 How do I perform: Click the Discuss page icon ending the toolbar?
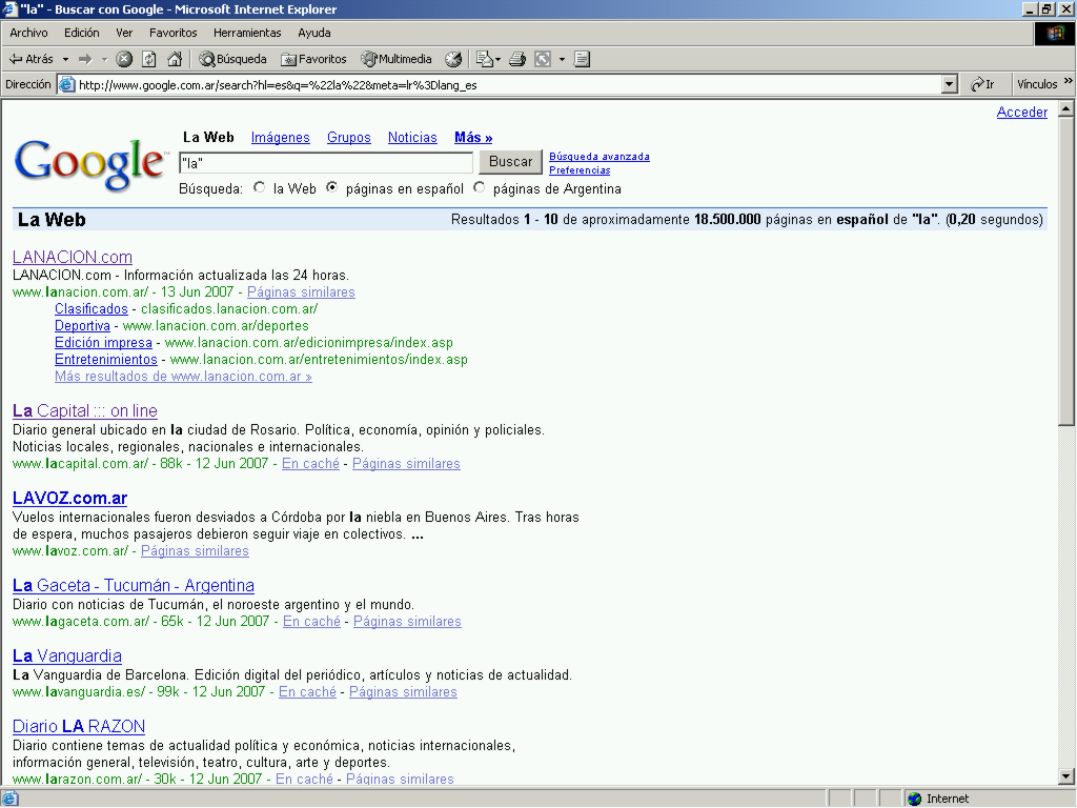[x=582, y=59]
